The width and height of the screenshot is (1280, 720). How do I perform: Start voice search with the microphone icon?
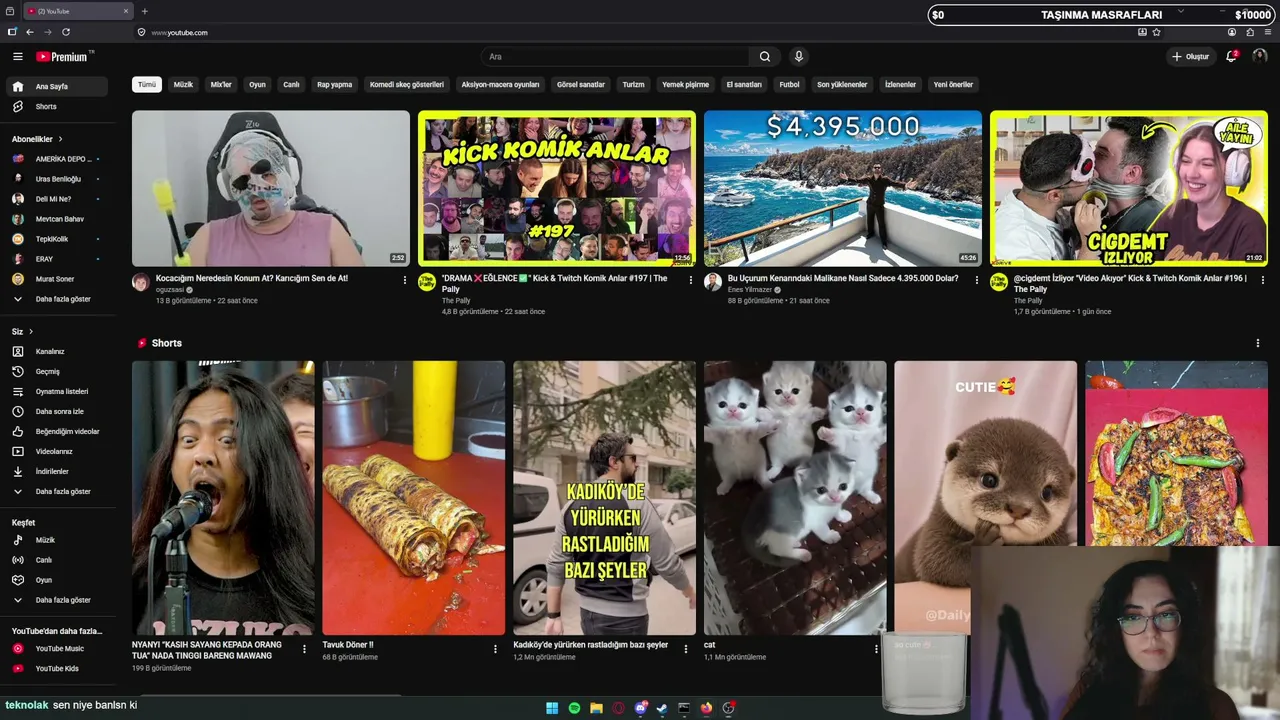click(x=798, y=57)
